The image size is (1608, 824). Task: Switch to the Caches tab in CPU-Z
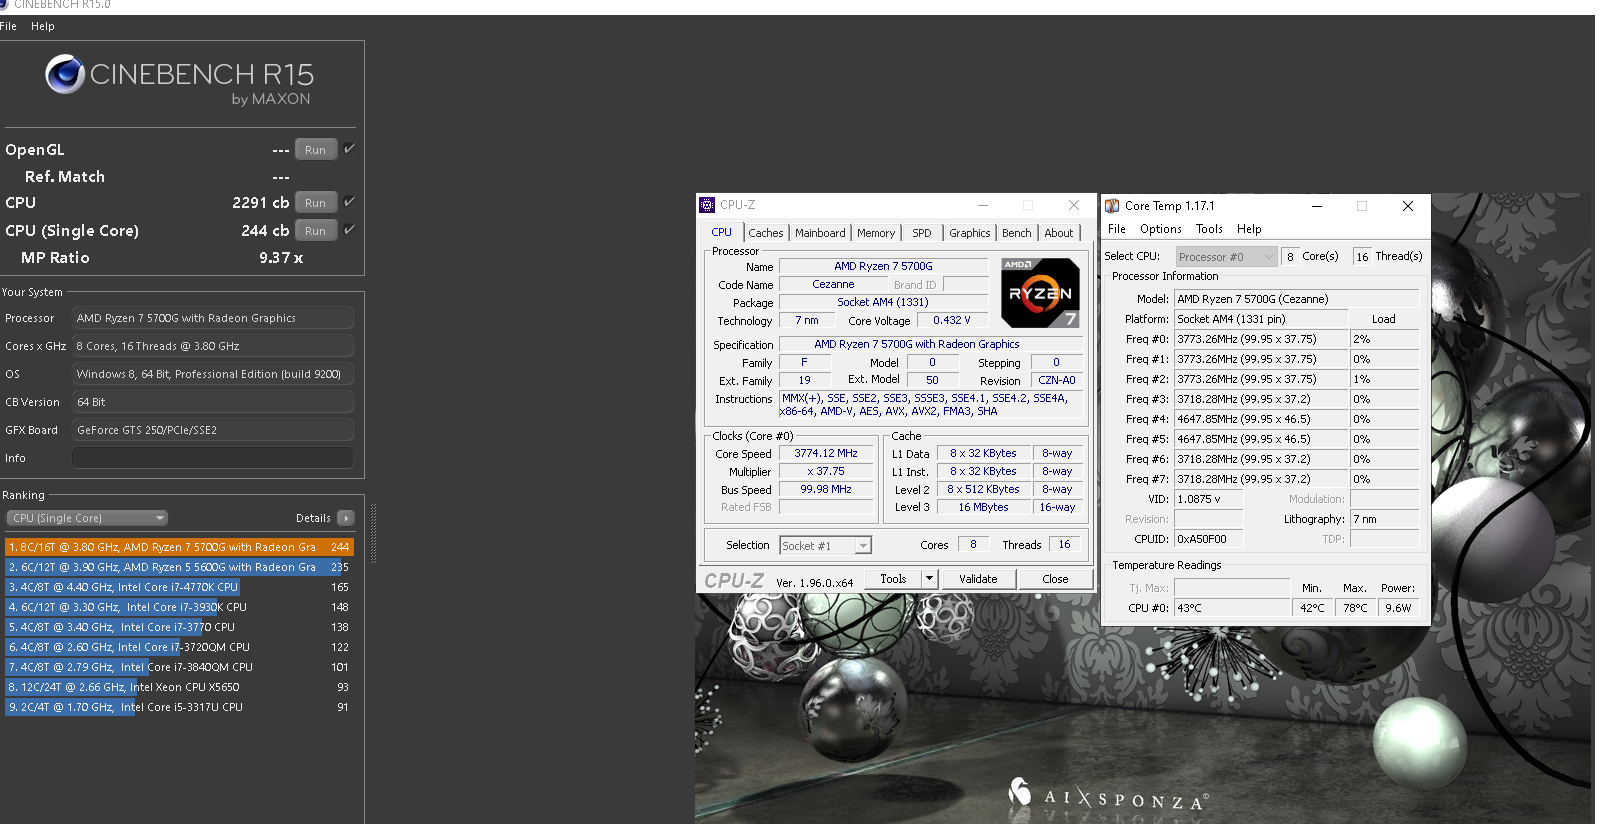[x=766, y=233]
